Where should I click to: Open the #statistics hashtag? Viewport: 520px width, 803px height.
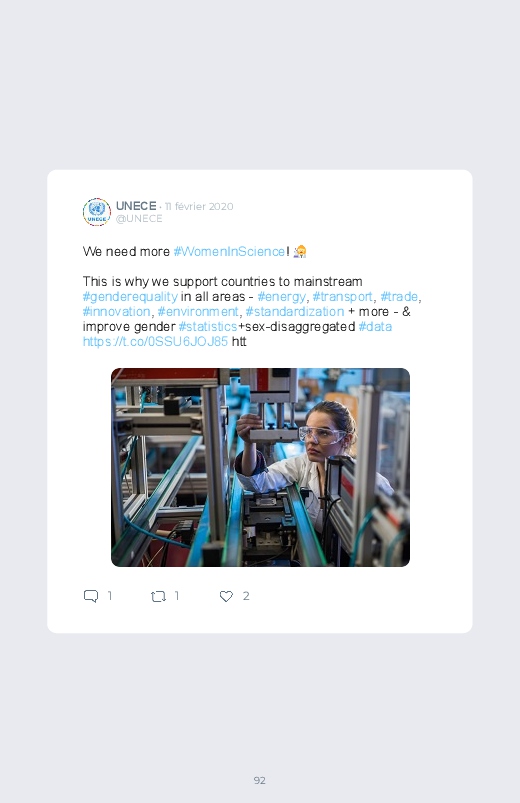[x=207, y=326]
